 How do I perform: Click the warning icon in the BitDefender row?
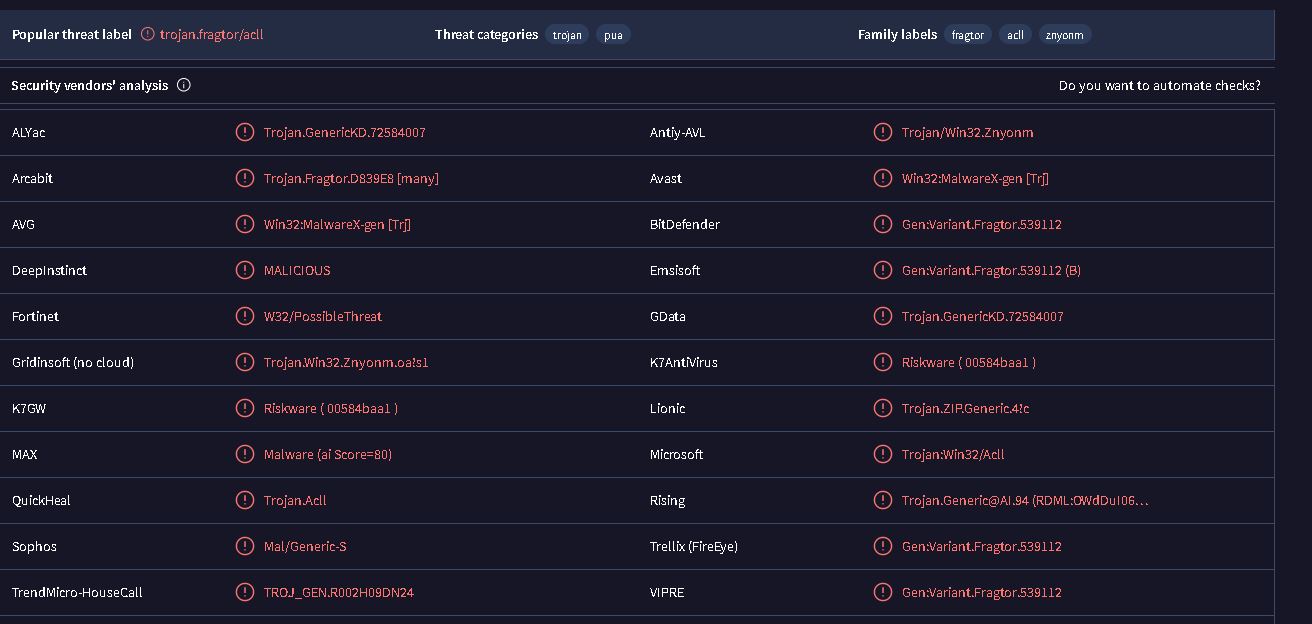pyautogui.click(x=883, y=224)
